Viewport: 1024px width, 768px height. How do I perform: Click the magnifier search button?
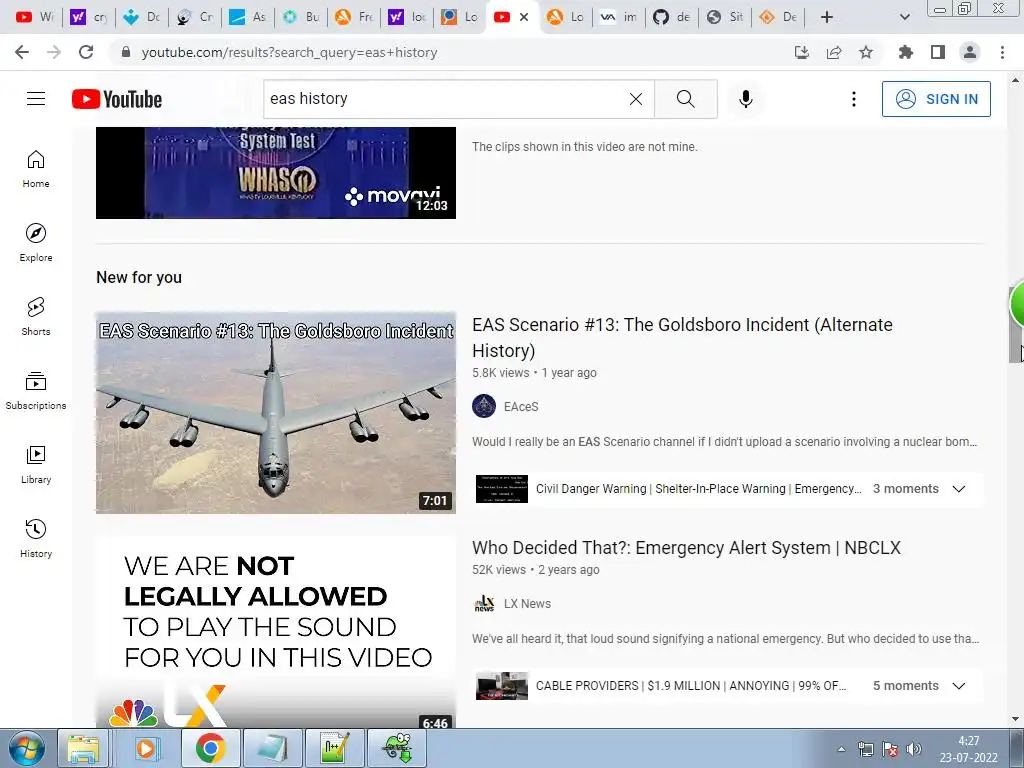point(686,99)
